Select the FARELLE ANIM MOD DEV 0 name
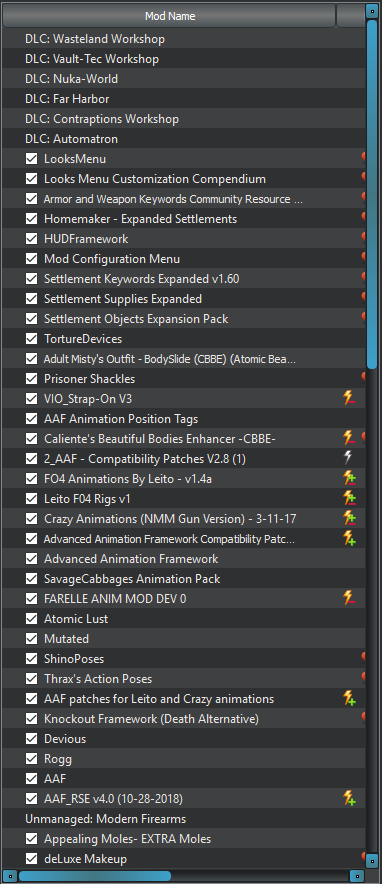 click(x=115, y=599)
